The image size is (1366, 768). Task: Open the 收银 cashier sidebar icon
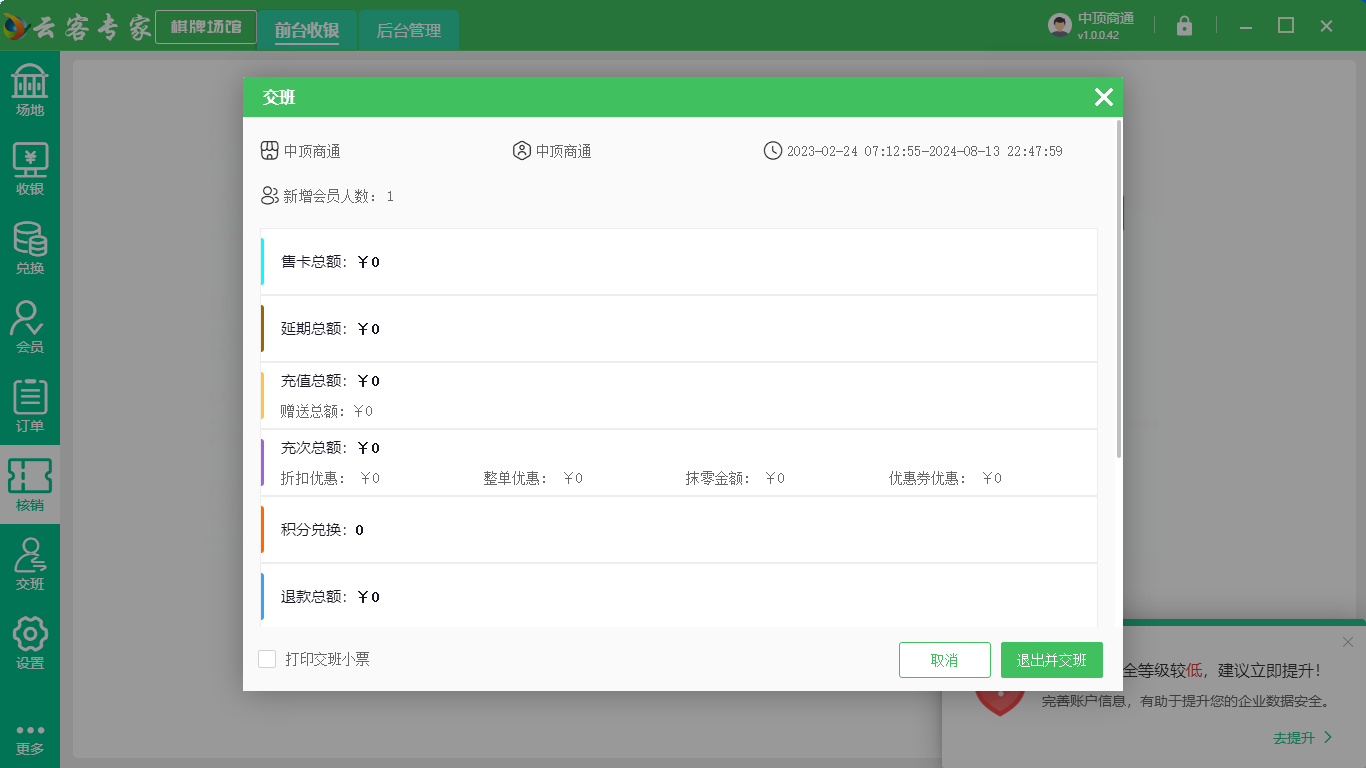pyautogui.click(x=30, y=169)
